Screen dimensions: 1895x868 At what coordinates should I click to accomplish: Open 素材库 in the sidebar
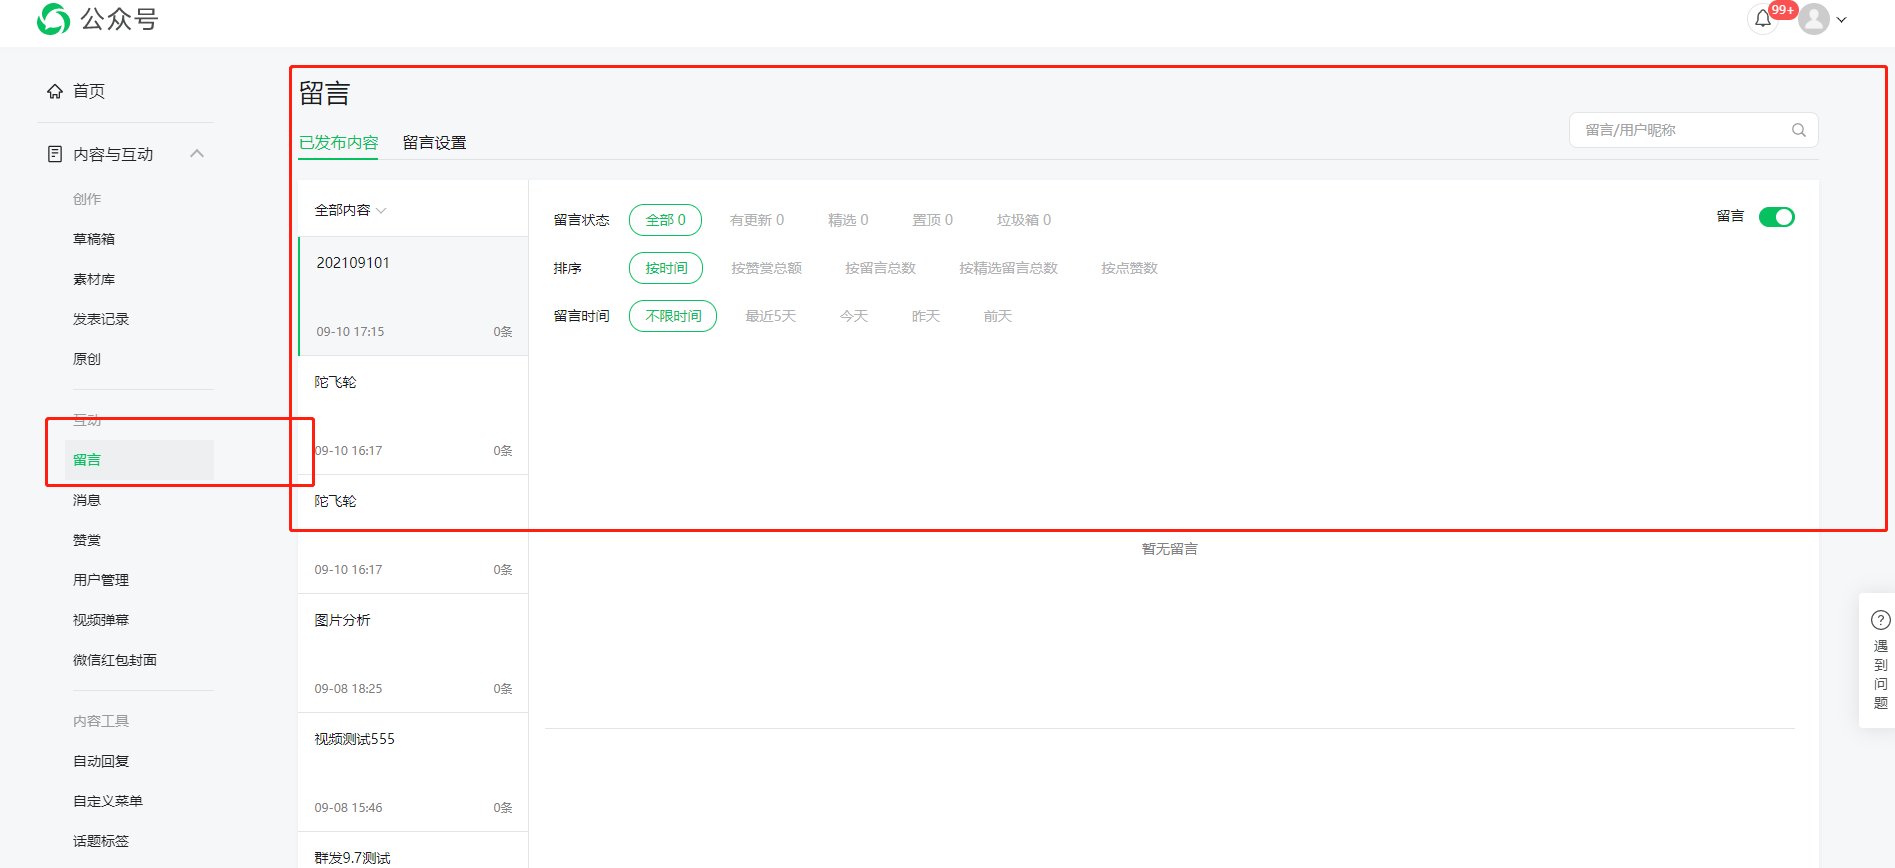94,279
